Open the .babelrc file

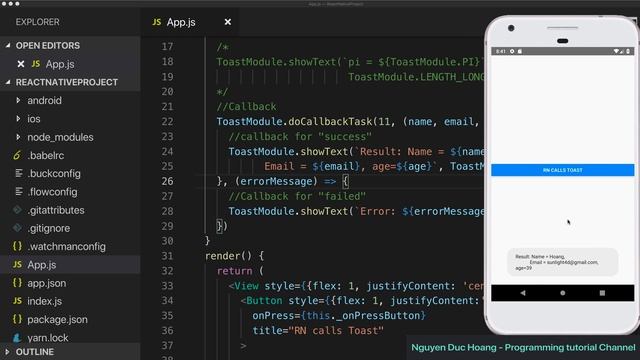46,156
